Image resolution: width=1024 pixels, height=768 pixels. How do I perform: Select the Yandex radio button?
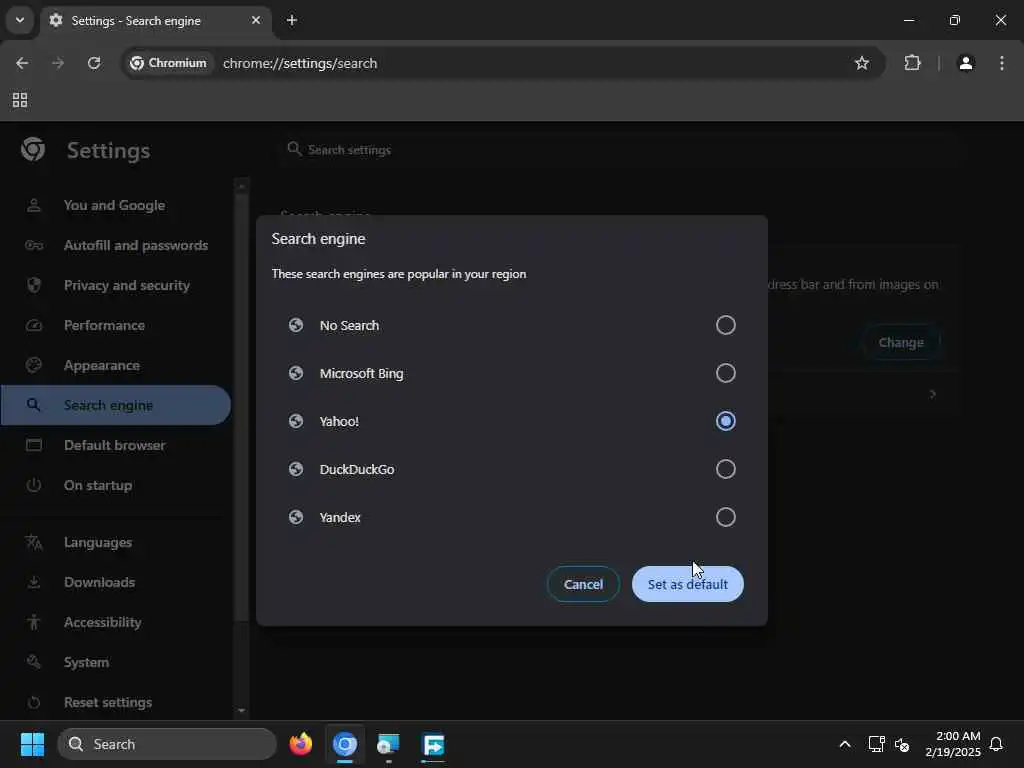click(x=725, y=517)
